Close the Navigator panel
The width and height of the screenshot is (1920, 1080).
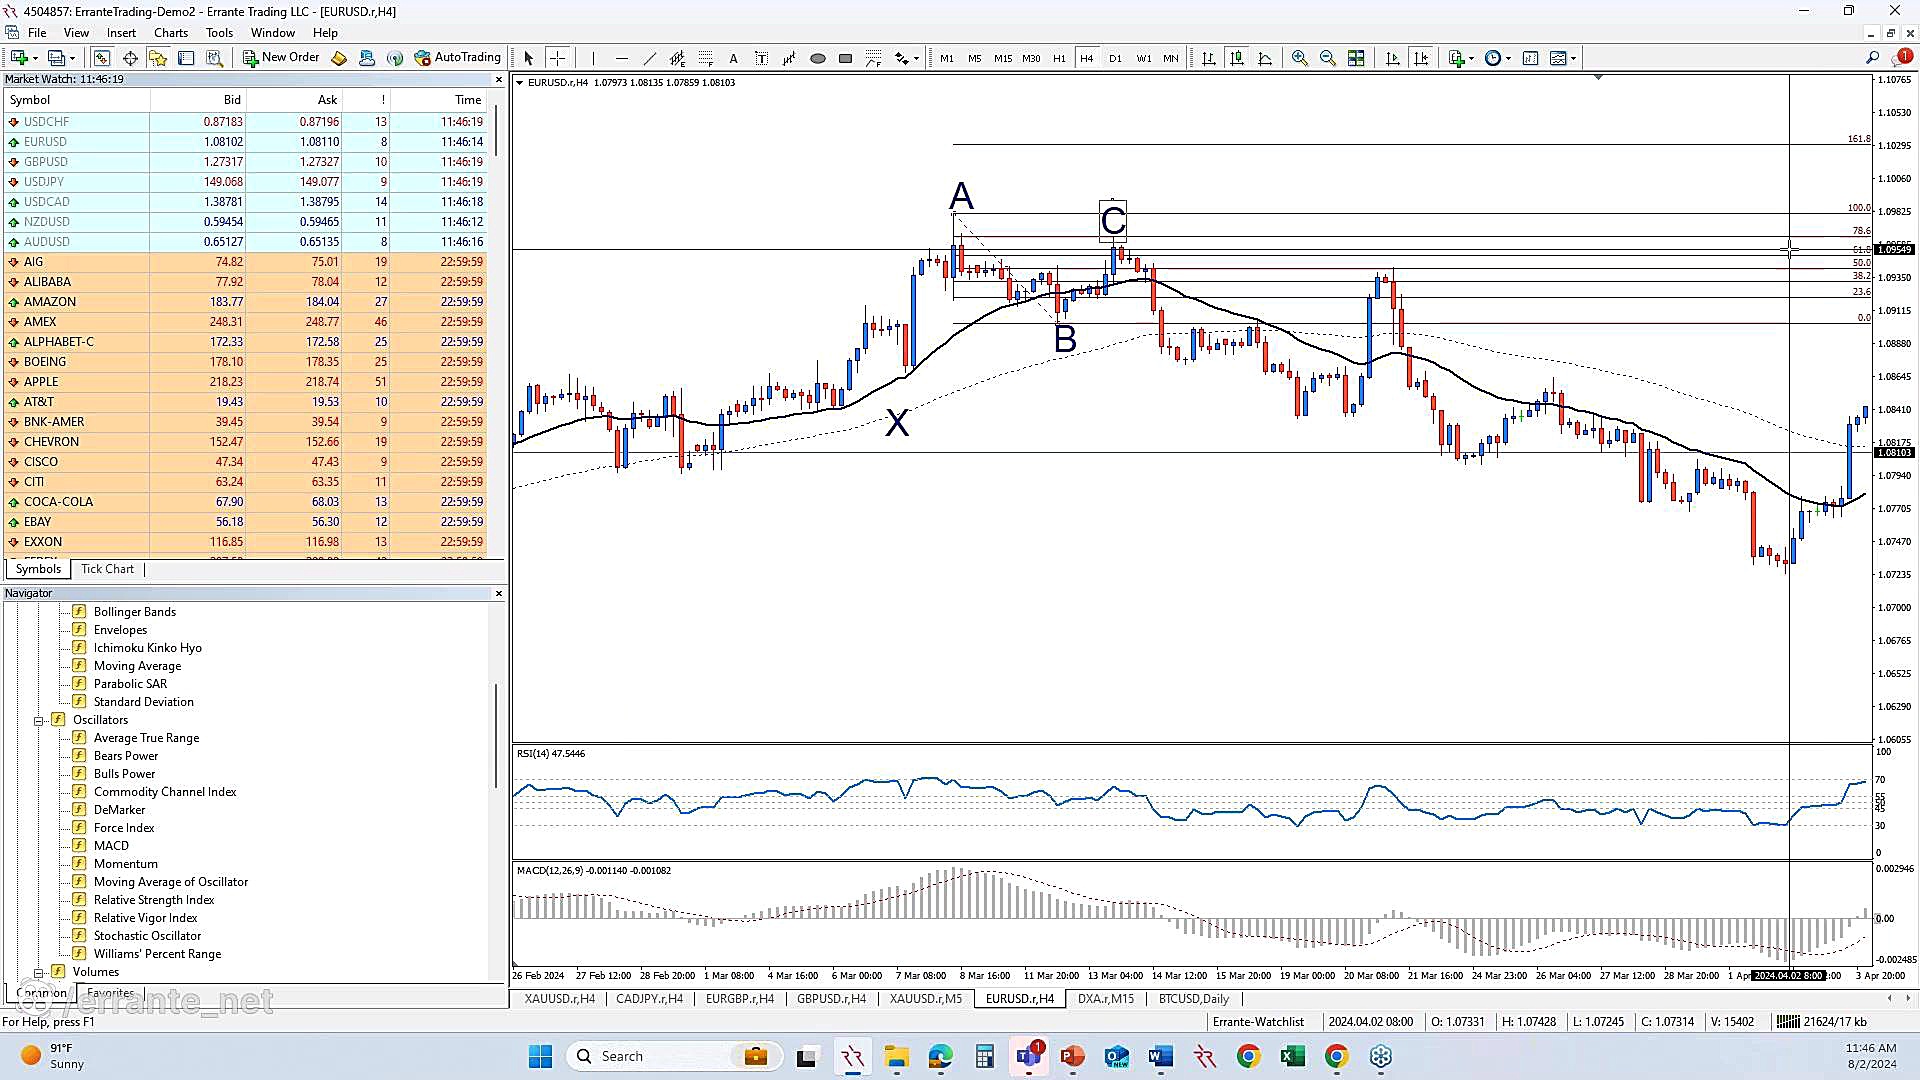point(499,594)
